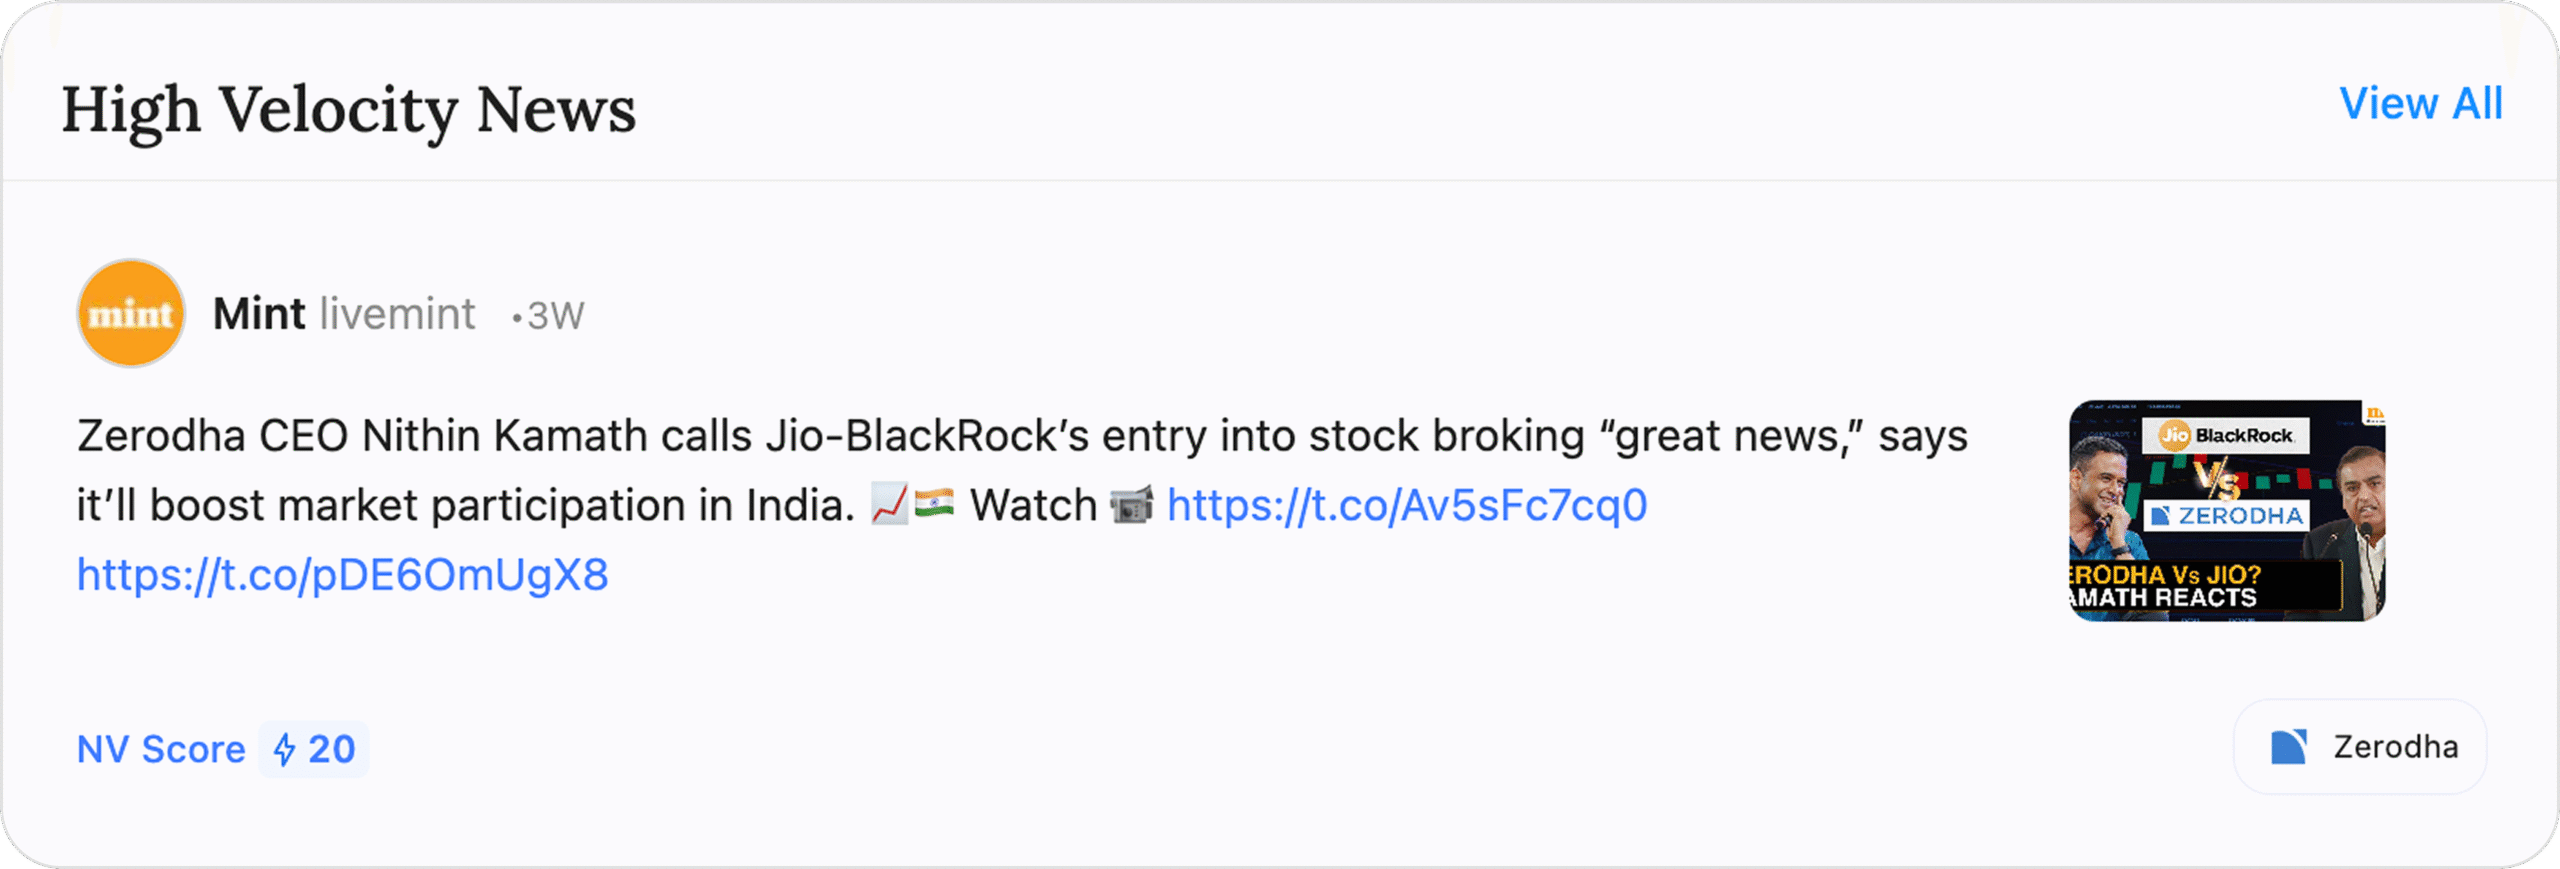Open the Zerodha vs Jio video thumbnail
The width and height of the screenshot is (2560, 869).
click(x=2227, y=511)
